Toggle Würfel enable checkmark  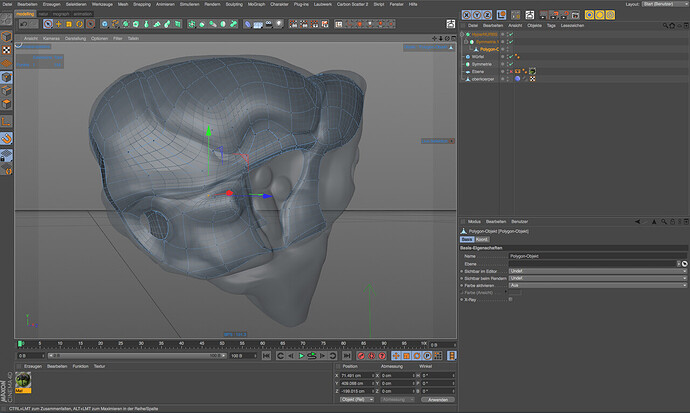(511, 56)
